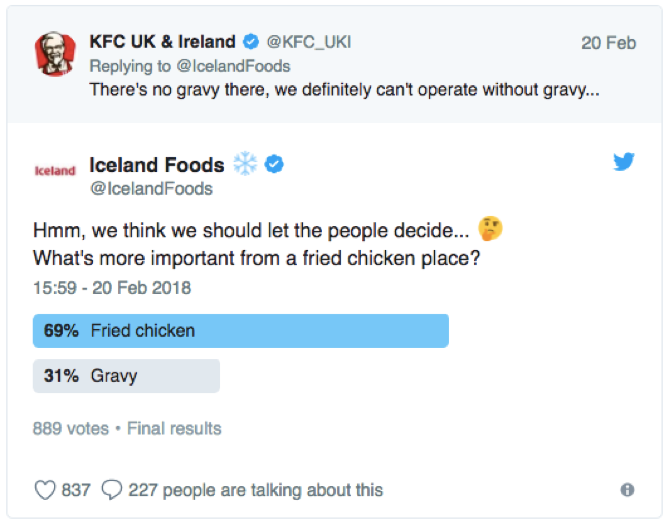This screenshot has width=669, height=525.
Task: Open the @IcelandFoods handle under the name
Action: 151,188
